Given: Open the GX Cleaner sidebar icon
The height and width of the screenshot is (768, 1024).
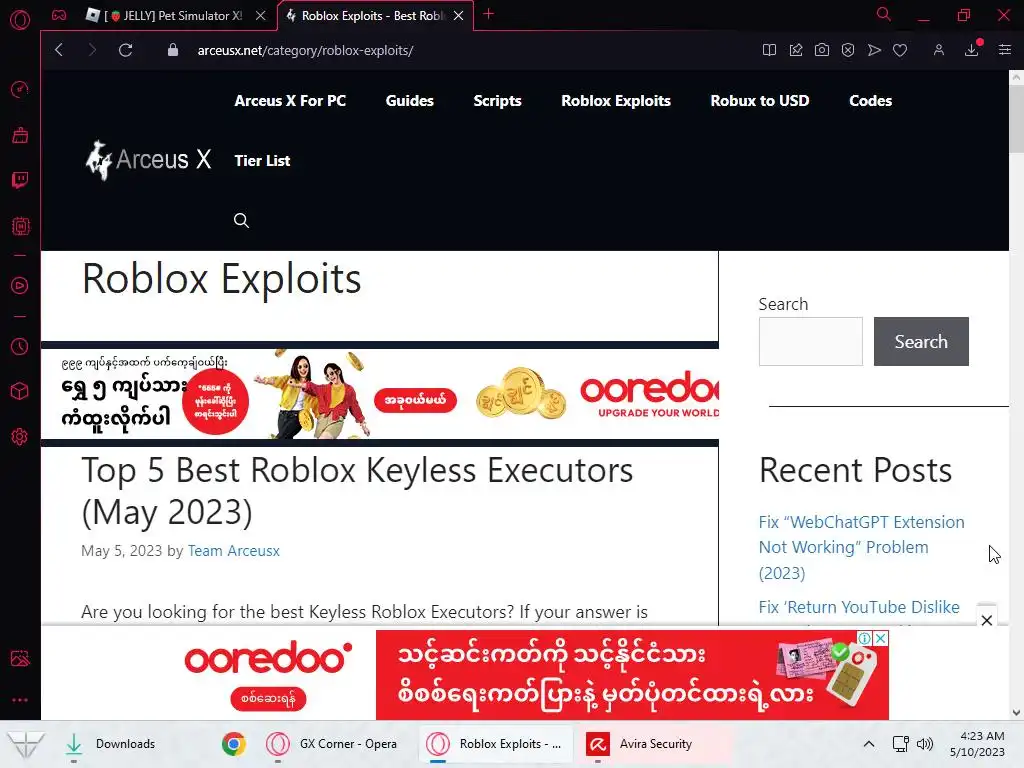Looking at the screenshot, I should click(20, 135).
